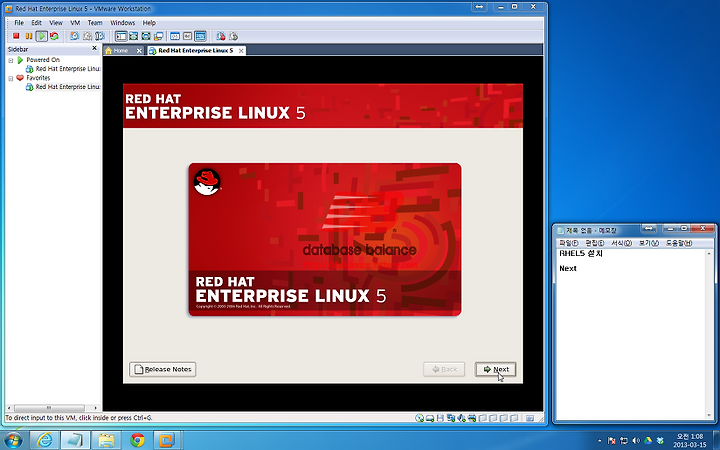The image size is (720, 450).
Task: Take a snapshot using the snapshot toolbar icon
Action: (x=74, y=36)
